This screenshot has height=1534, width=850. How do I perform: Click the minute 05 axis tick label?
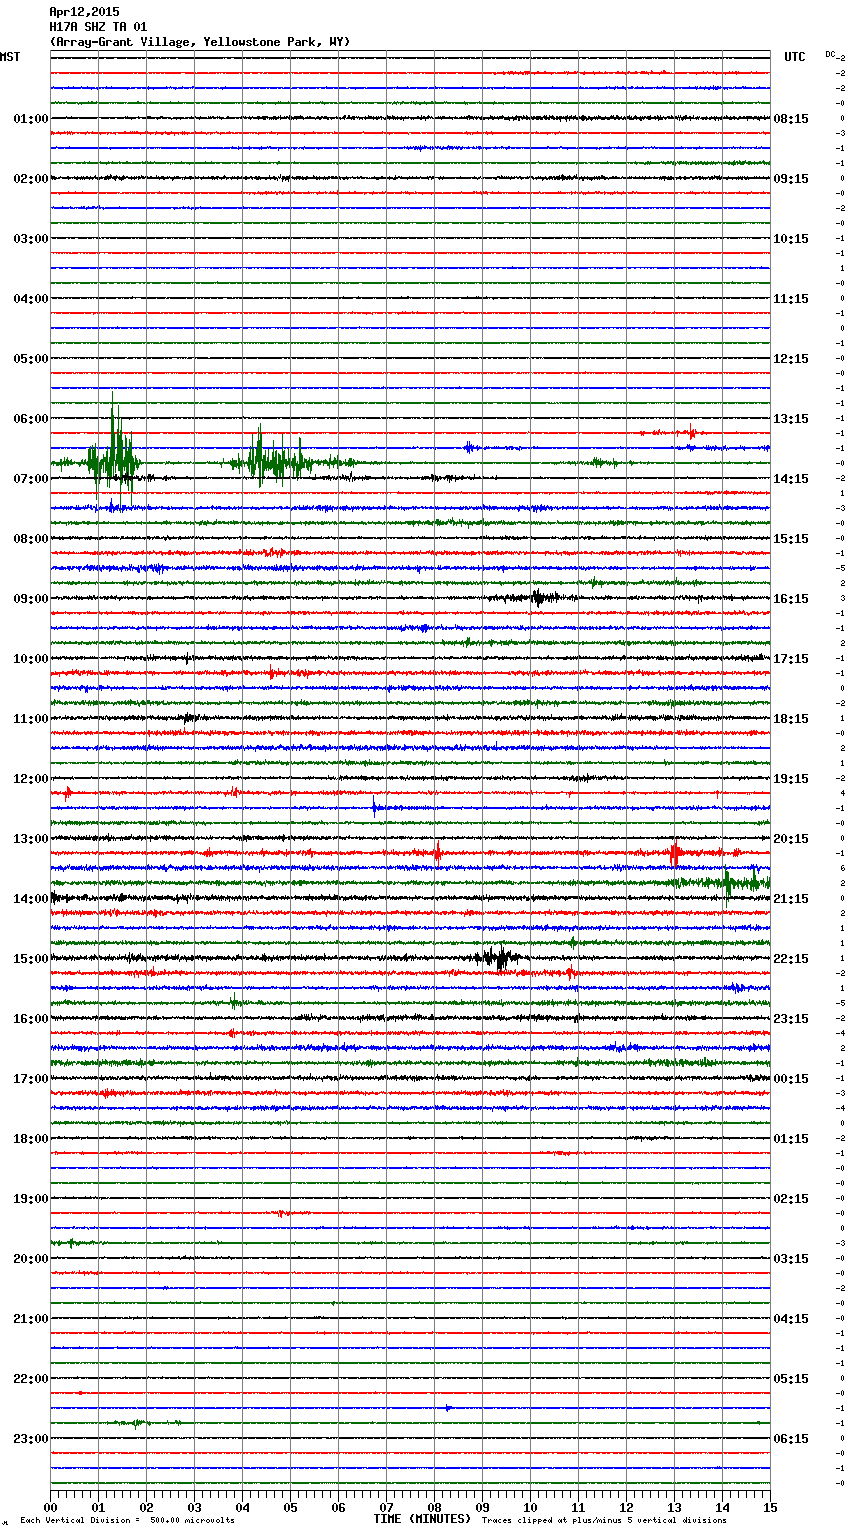point(290,1507)
